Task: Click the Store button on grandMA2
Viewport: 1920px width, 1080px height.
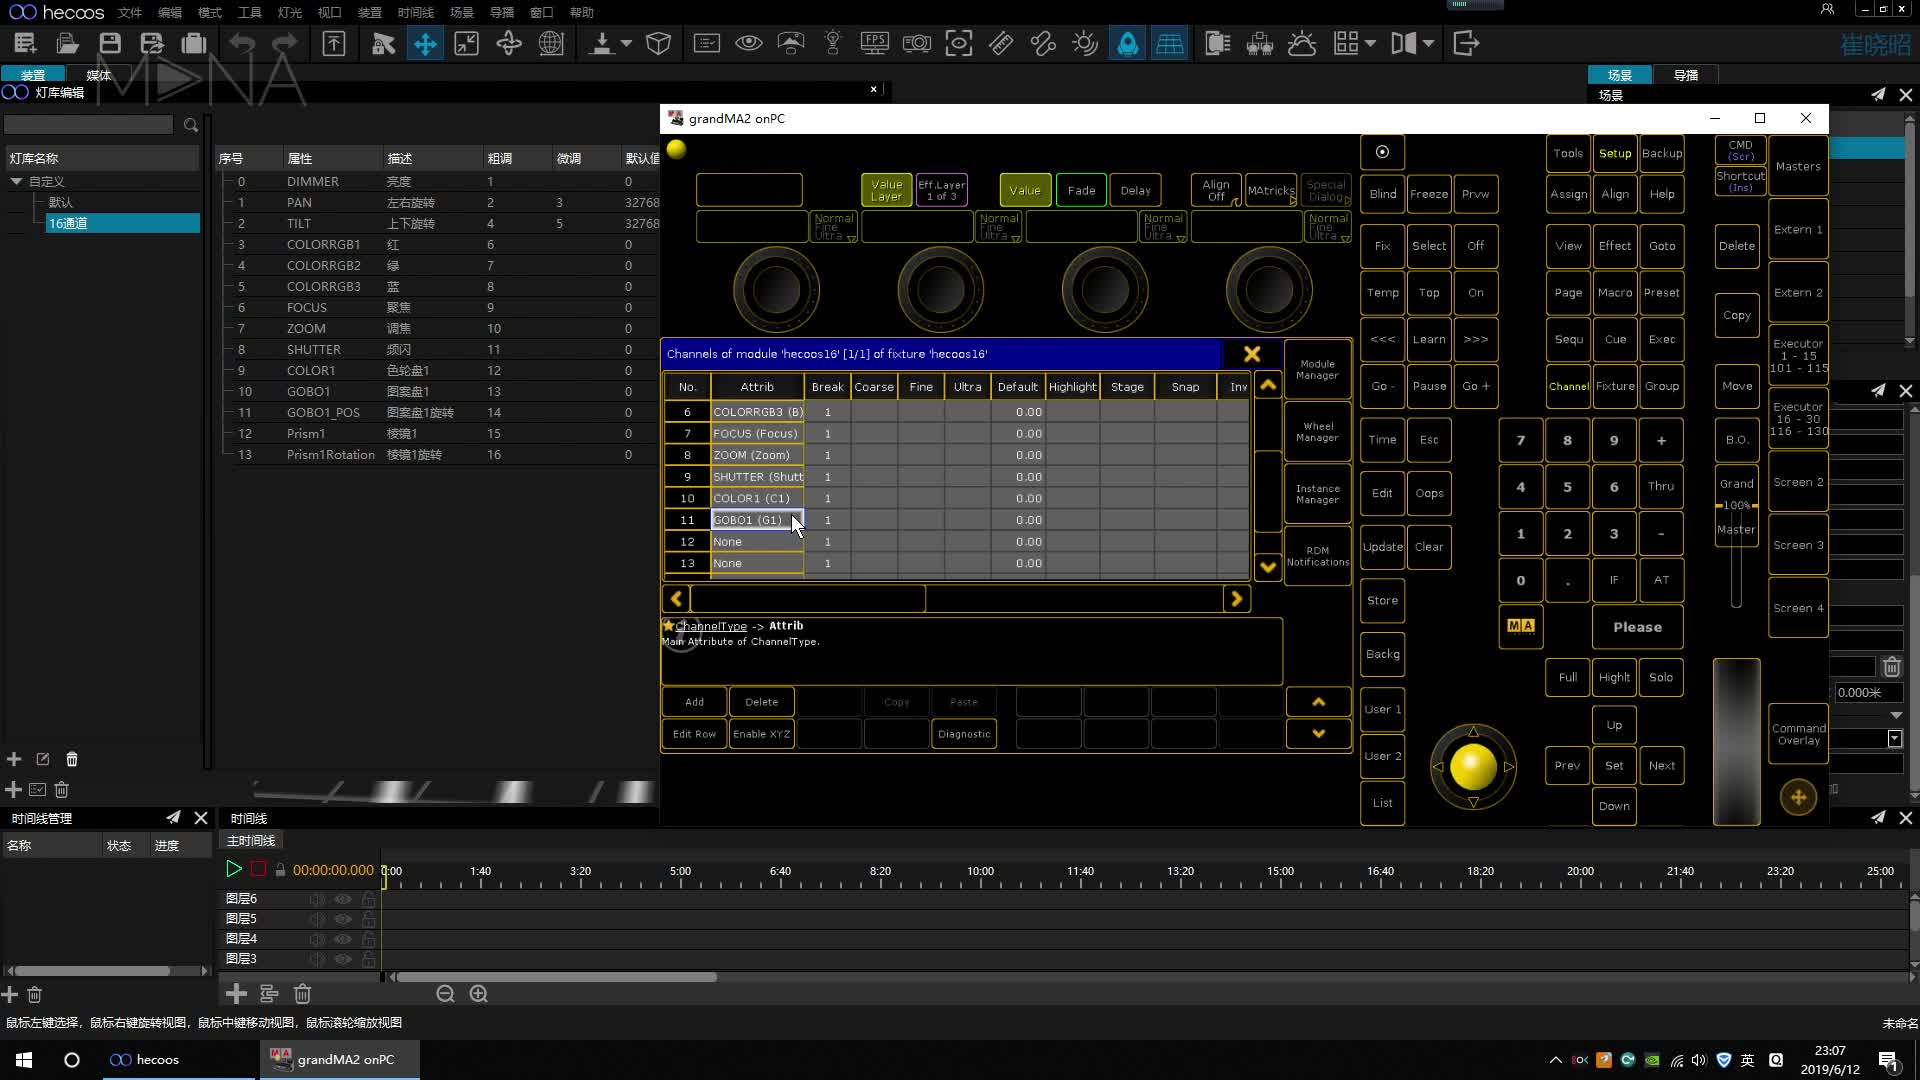Action: pyautogui.click(x=1382, y=600)
